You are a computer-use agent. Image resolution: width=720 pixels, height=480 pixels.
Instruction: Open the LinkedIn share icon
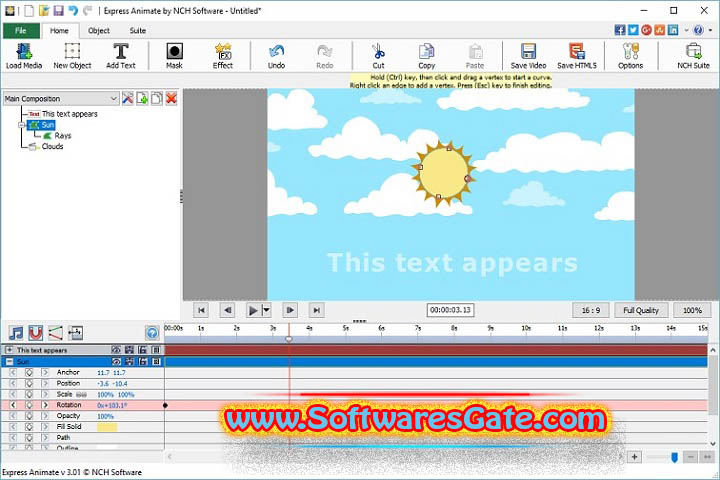click(x=673, y=30)
